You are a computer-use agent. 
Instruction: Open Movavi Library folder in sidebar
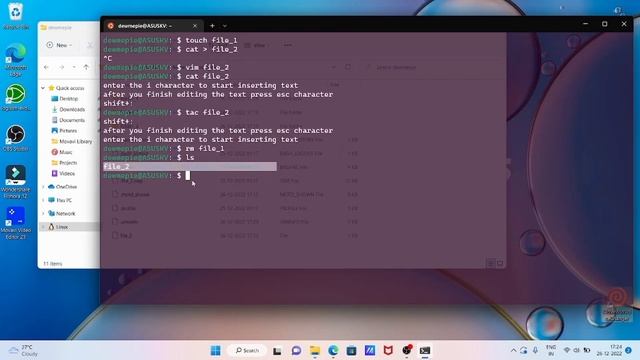point(72,141)
